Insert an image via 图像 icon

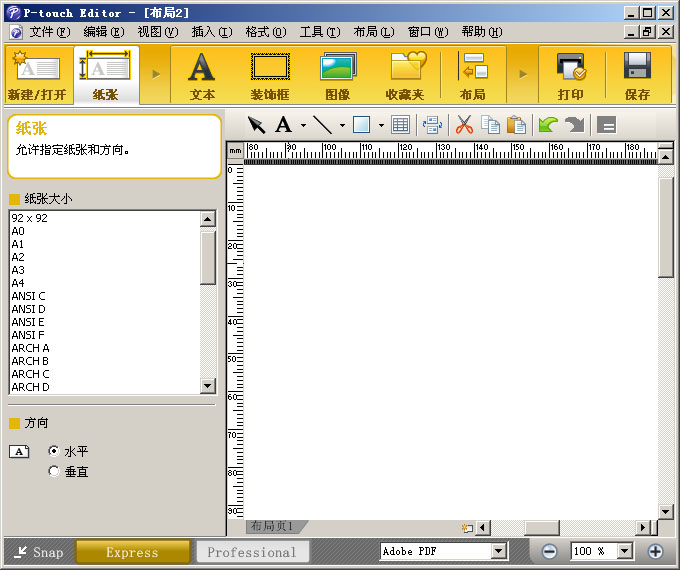tap(338, 75)
